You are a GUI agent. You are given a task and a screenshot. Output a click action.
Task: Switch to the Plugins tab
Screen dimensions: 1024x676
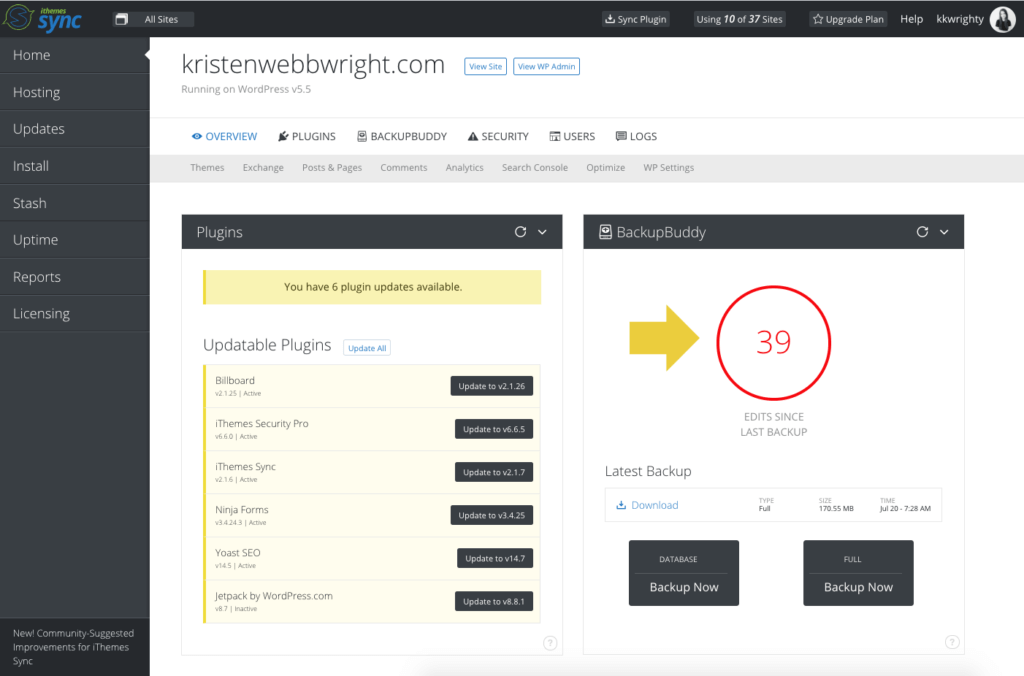pyautogui.click(x=307, y=137)
